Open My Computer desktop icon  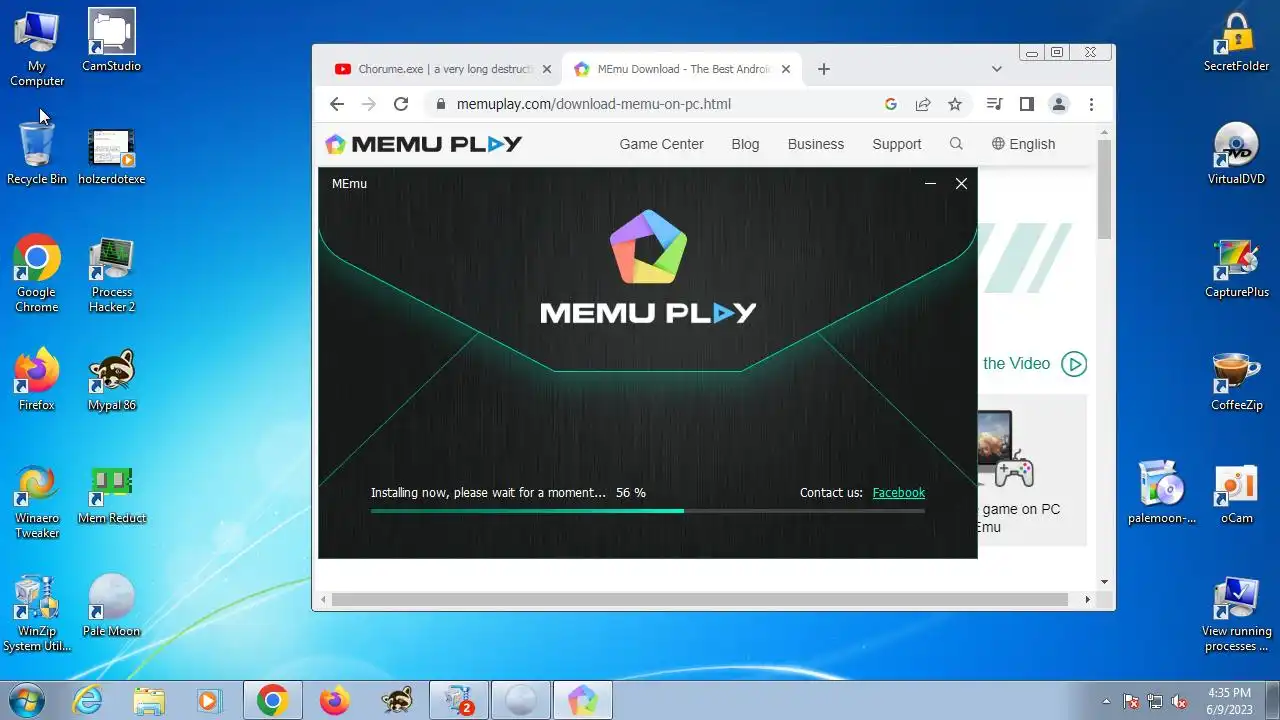pos(37,48)
